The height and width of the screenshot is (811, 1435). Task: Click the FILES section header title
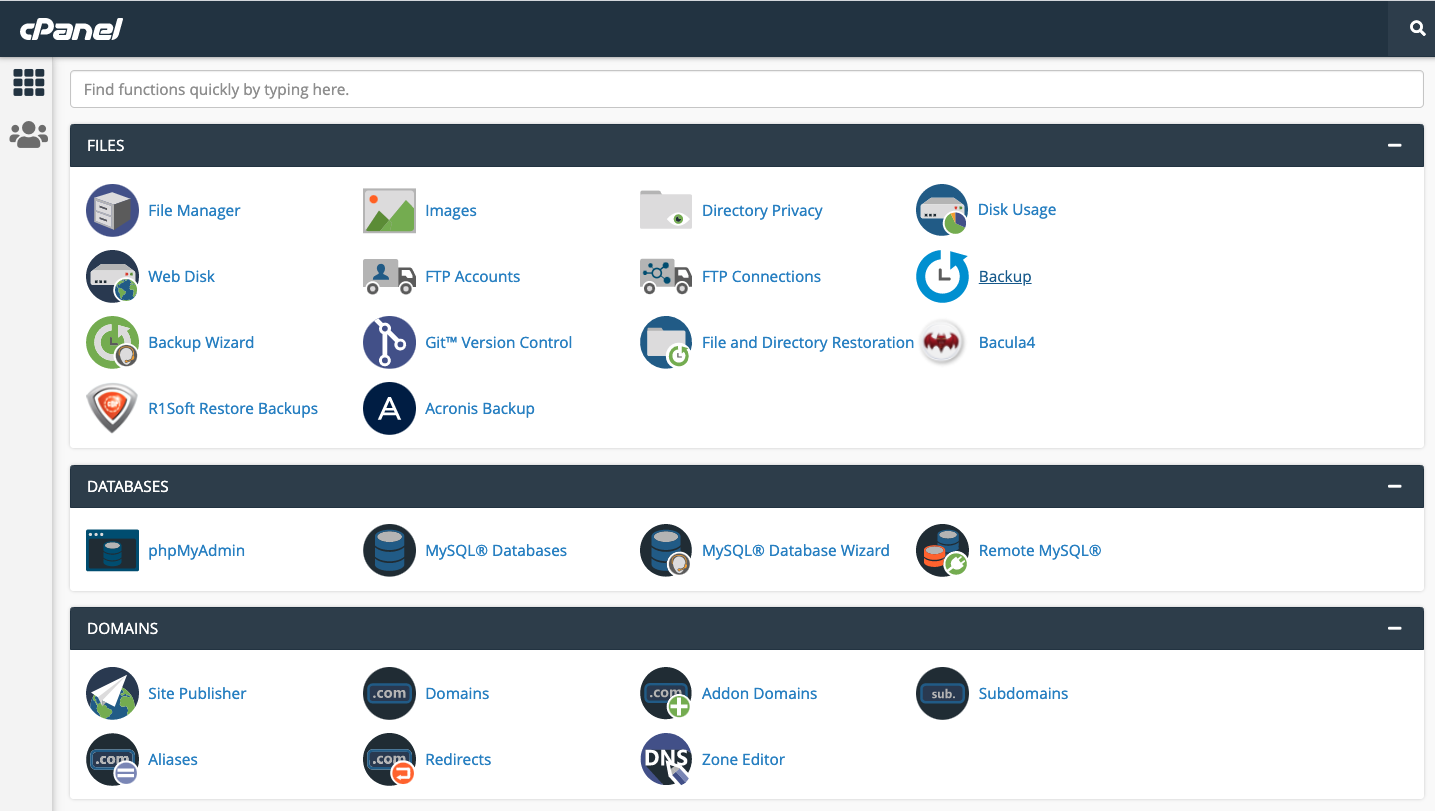(106, 145)
